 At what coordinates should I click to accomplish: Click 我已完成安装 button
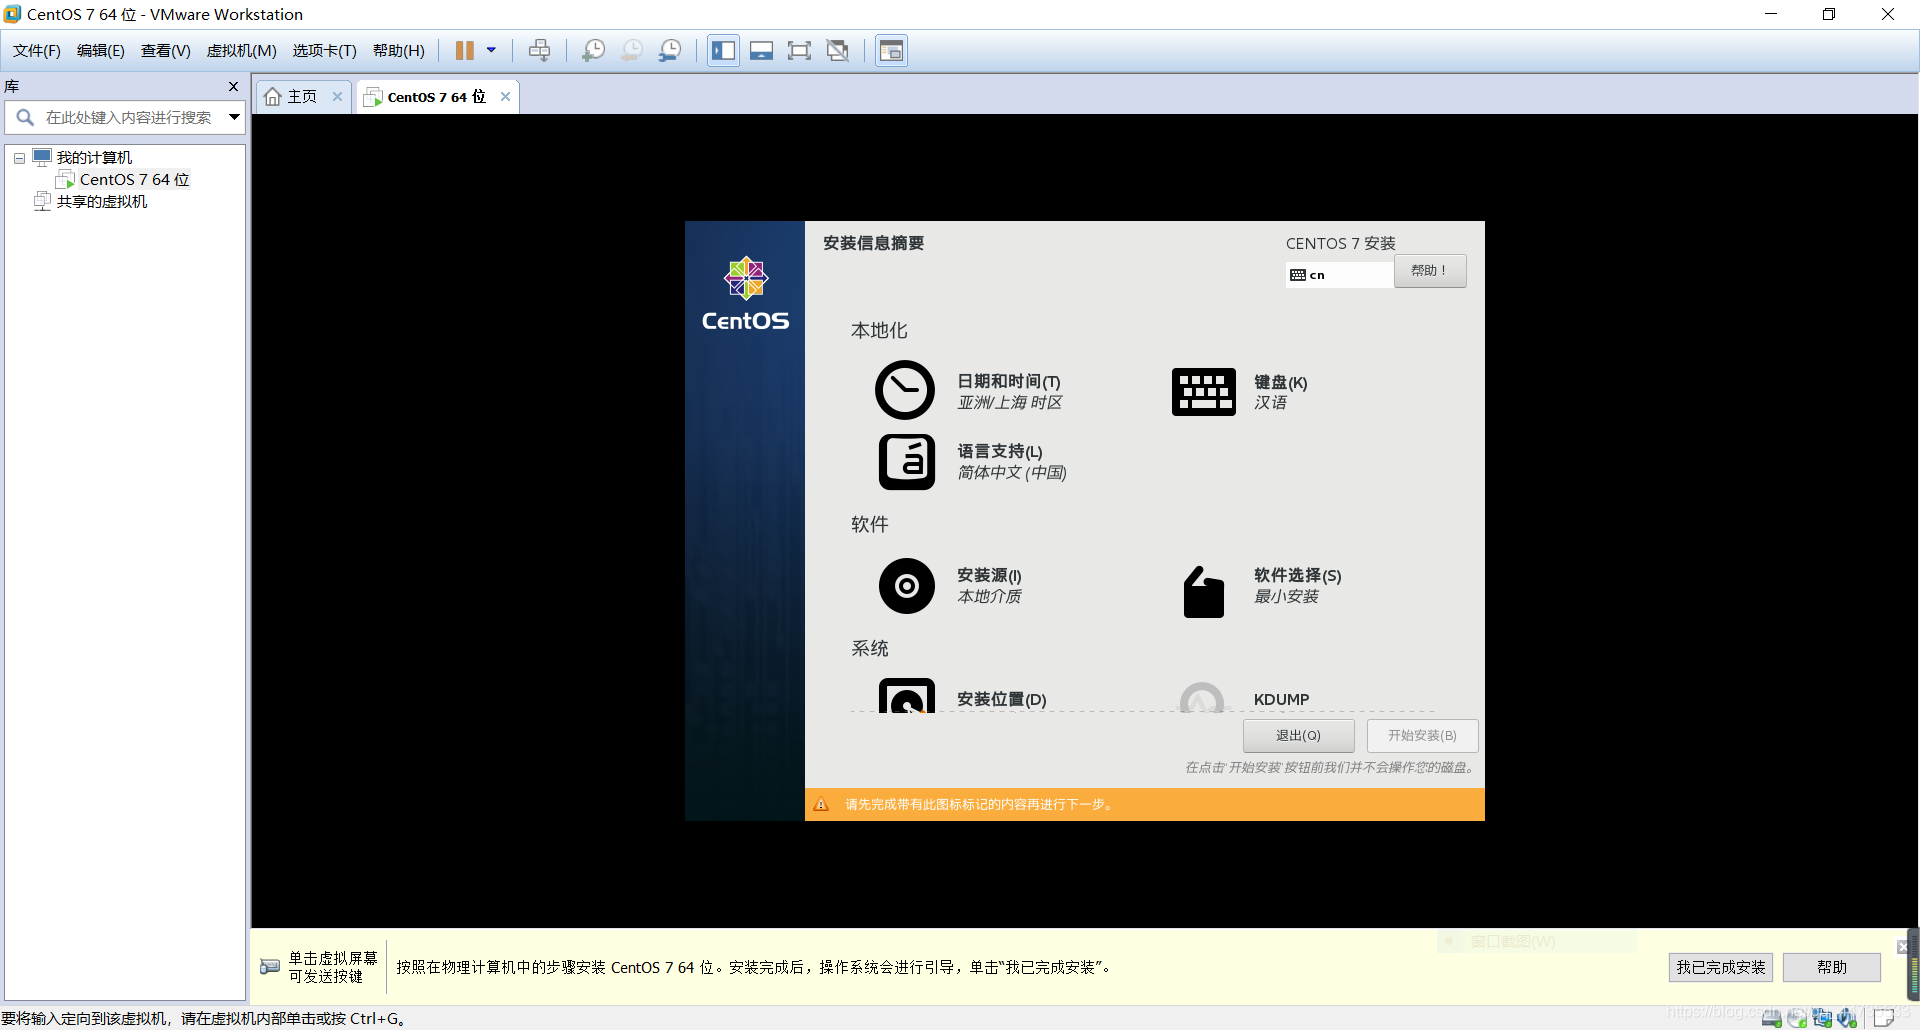[x=1721, y=968]
